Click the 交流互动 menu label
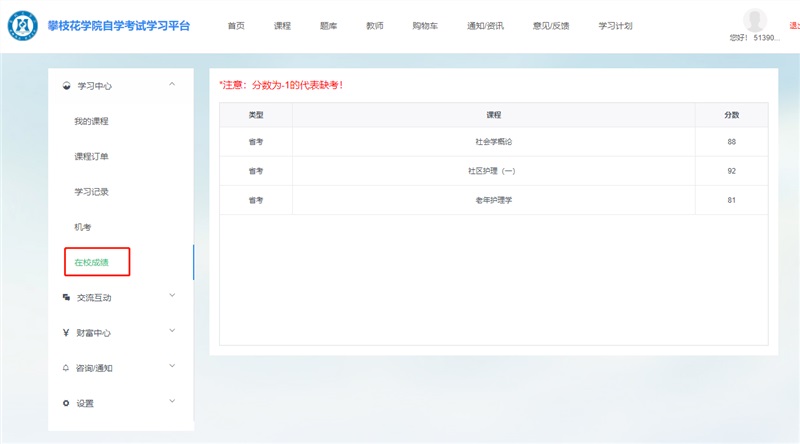Viewport: 800px width, 444px height. tap(94, 298)
